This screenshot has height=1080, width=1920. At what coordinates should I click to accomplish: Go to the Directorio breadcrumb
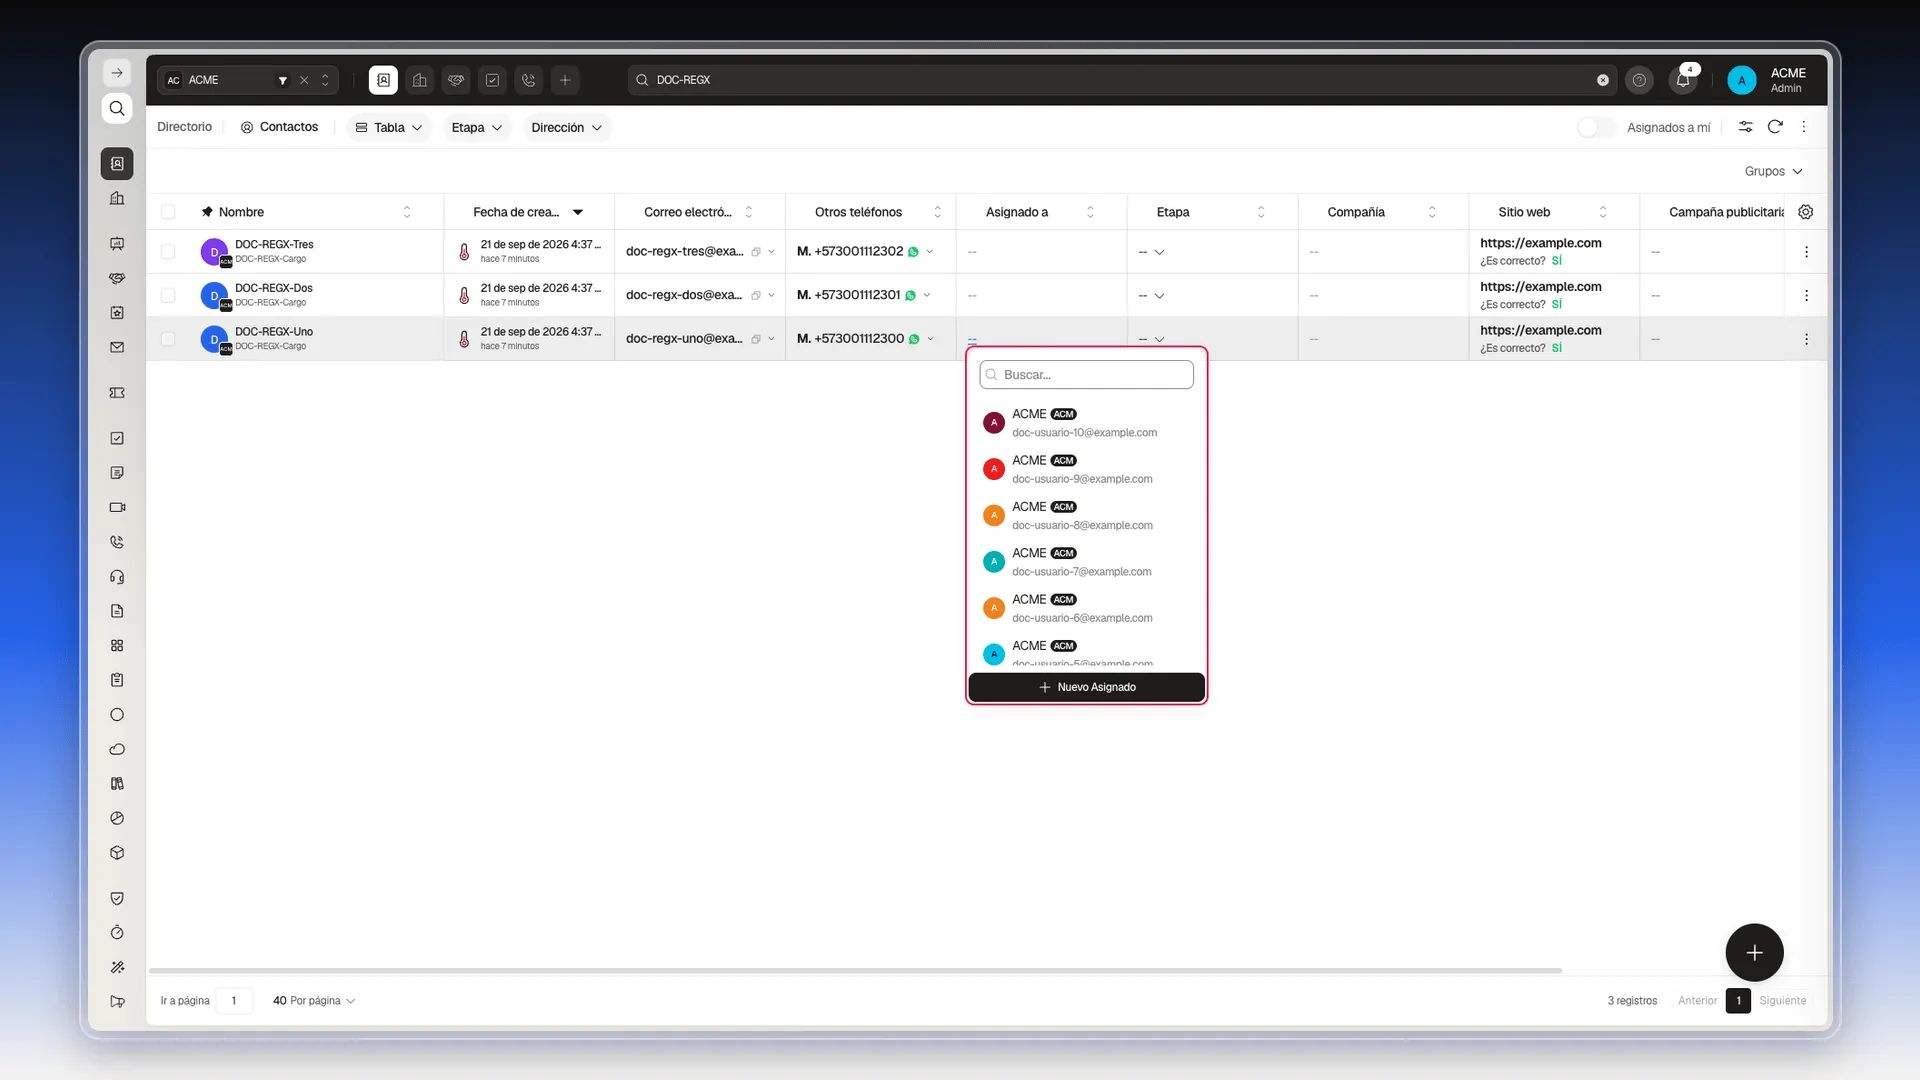click(x=185, y=127)
